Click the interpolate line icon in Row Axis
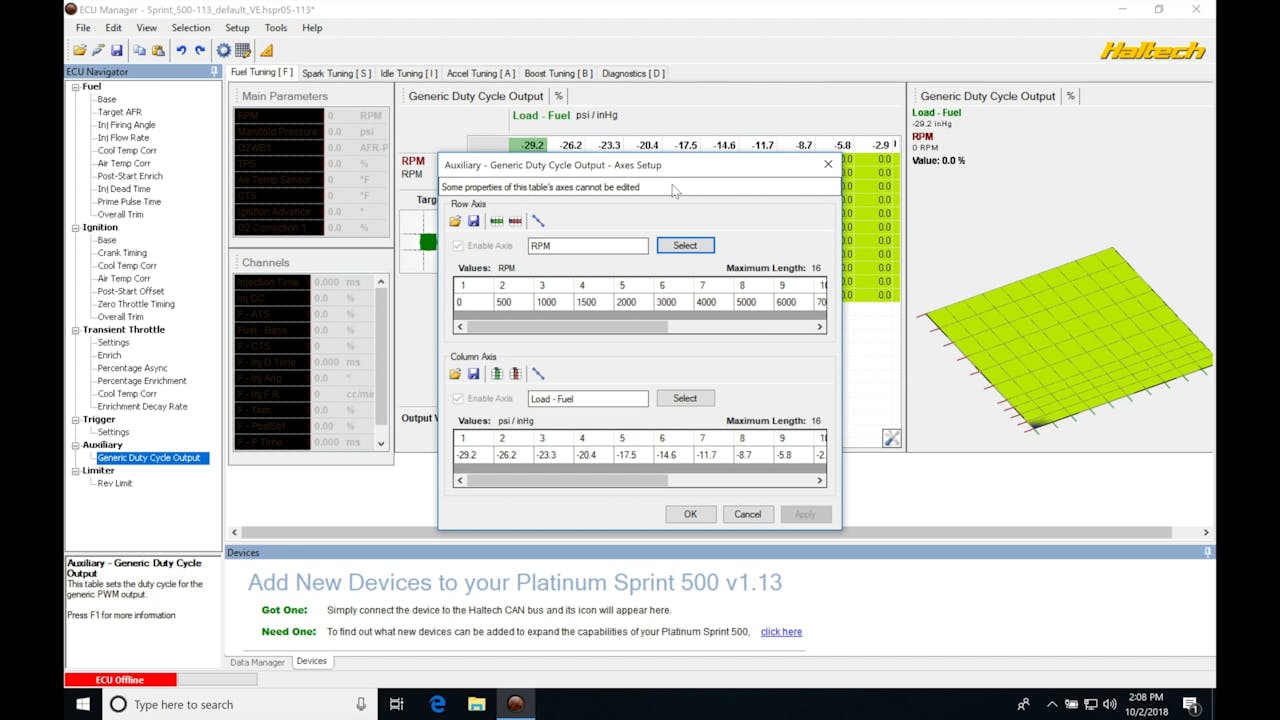This screenshot has width=1280, height=720. point(538,221)
